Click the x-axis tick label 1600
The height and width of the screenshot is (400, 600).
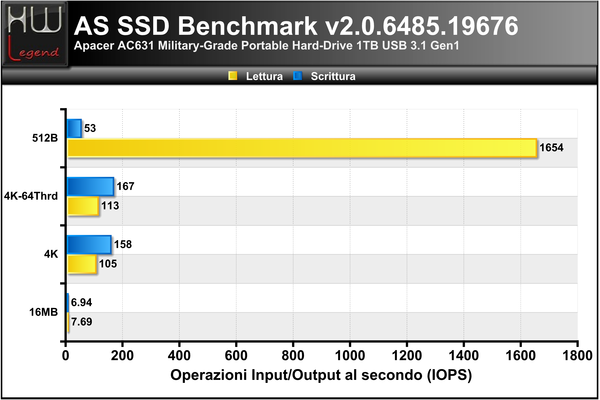pyautogui.click(x=520, y=356)
